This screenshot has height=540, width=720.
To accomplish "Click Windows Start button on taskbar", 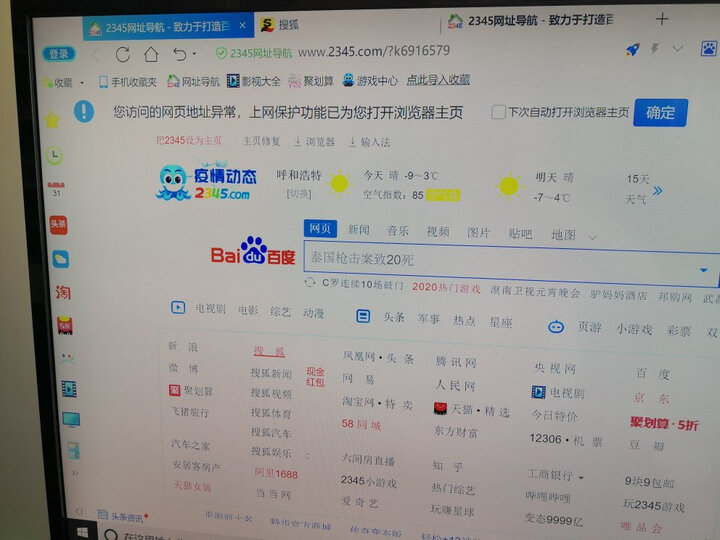I will pos(83,532).
